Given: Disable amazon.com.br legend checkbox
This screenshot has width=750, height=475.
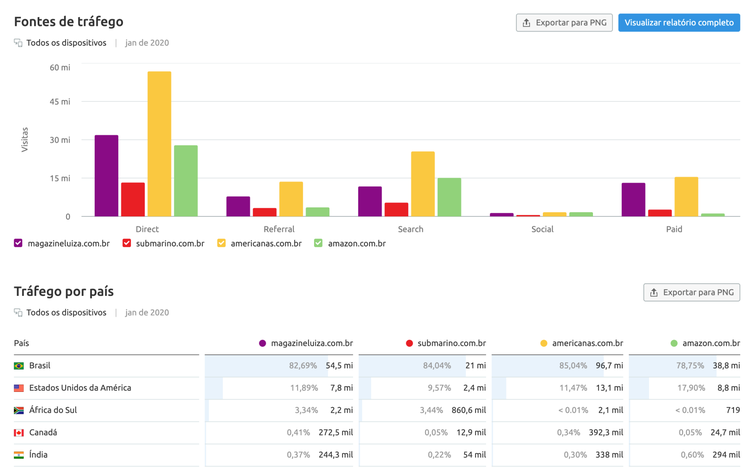Looking at the screenshot, I should click(318, 243).
